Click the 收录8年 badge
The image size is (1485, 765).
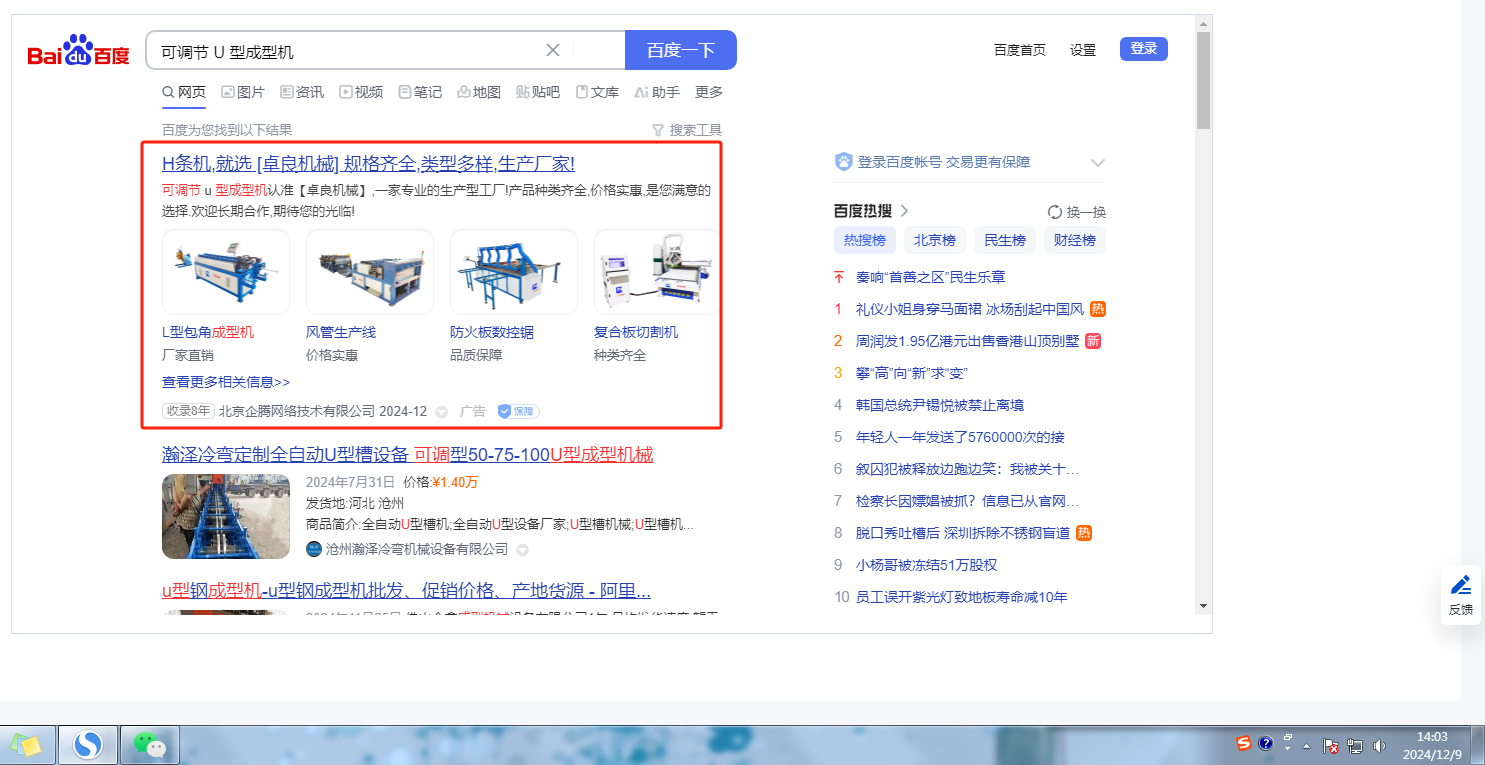188,411
